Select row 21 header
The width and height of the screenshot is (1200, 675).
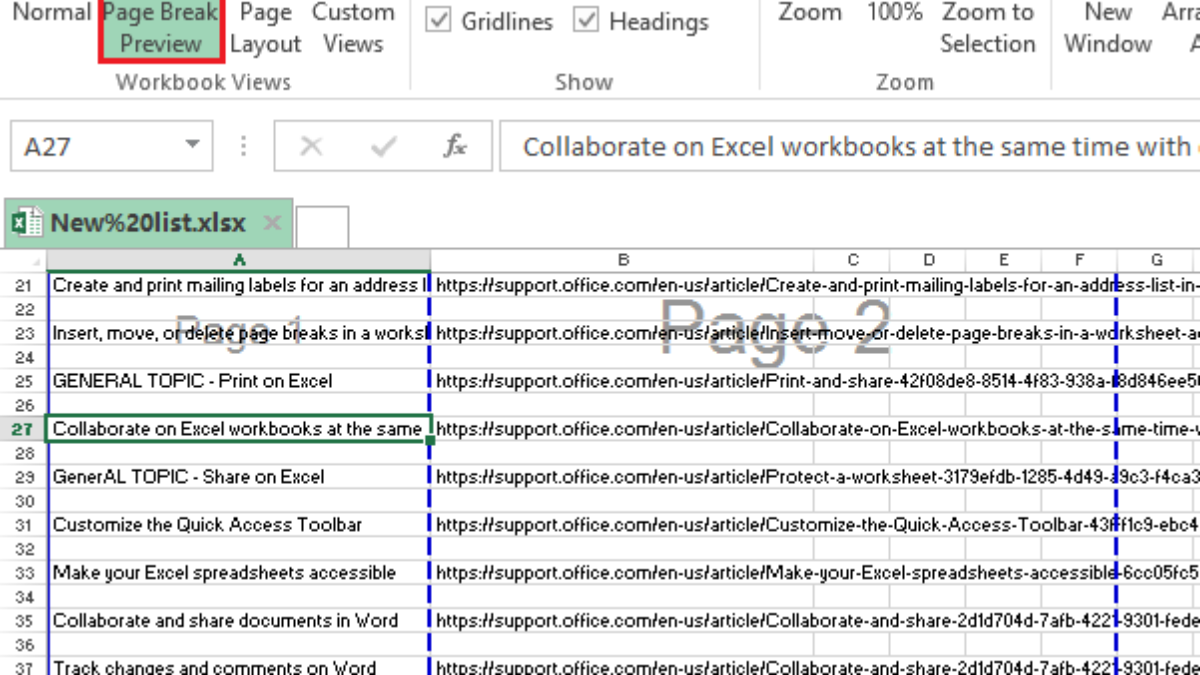tap(24, 285)
